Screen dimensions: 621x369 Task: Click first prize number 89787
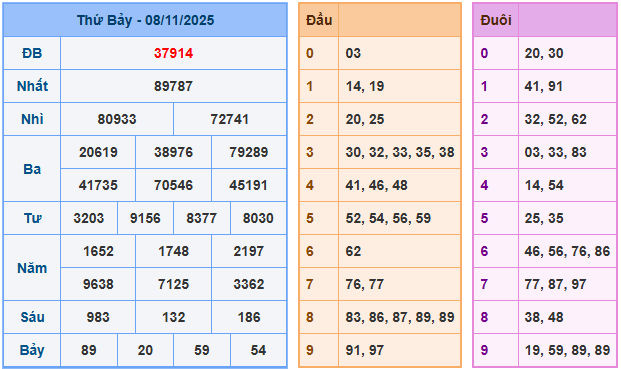pos(173,86)
